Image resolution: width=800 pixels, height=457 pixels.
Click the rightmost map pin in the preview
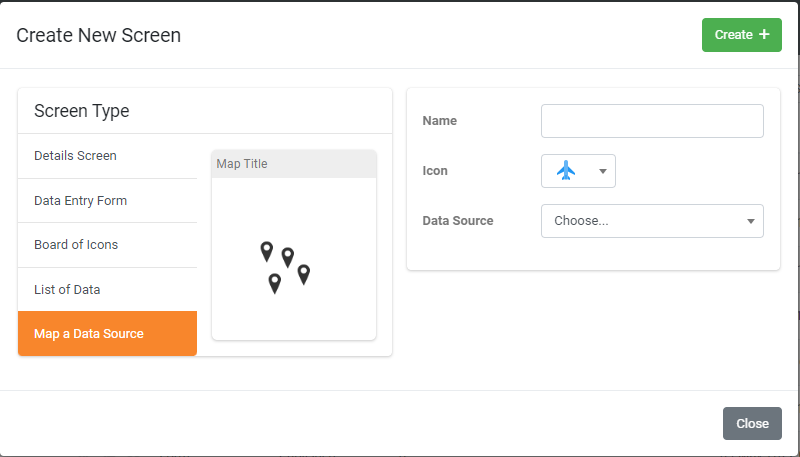(304, 274)
